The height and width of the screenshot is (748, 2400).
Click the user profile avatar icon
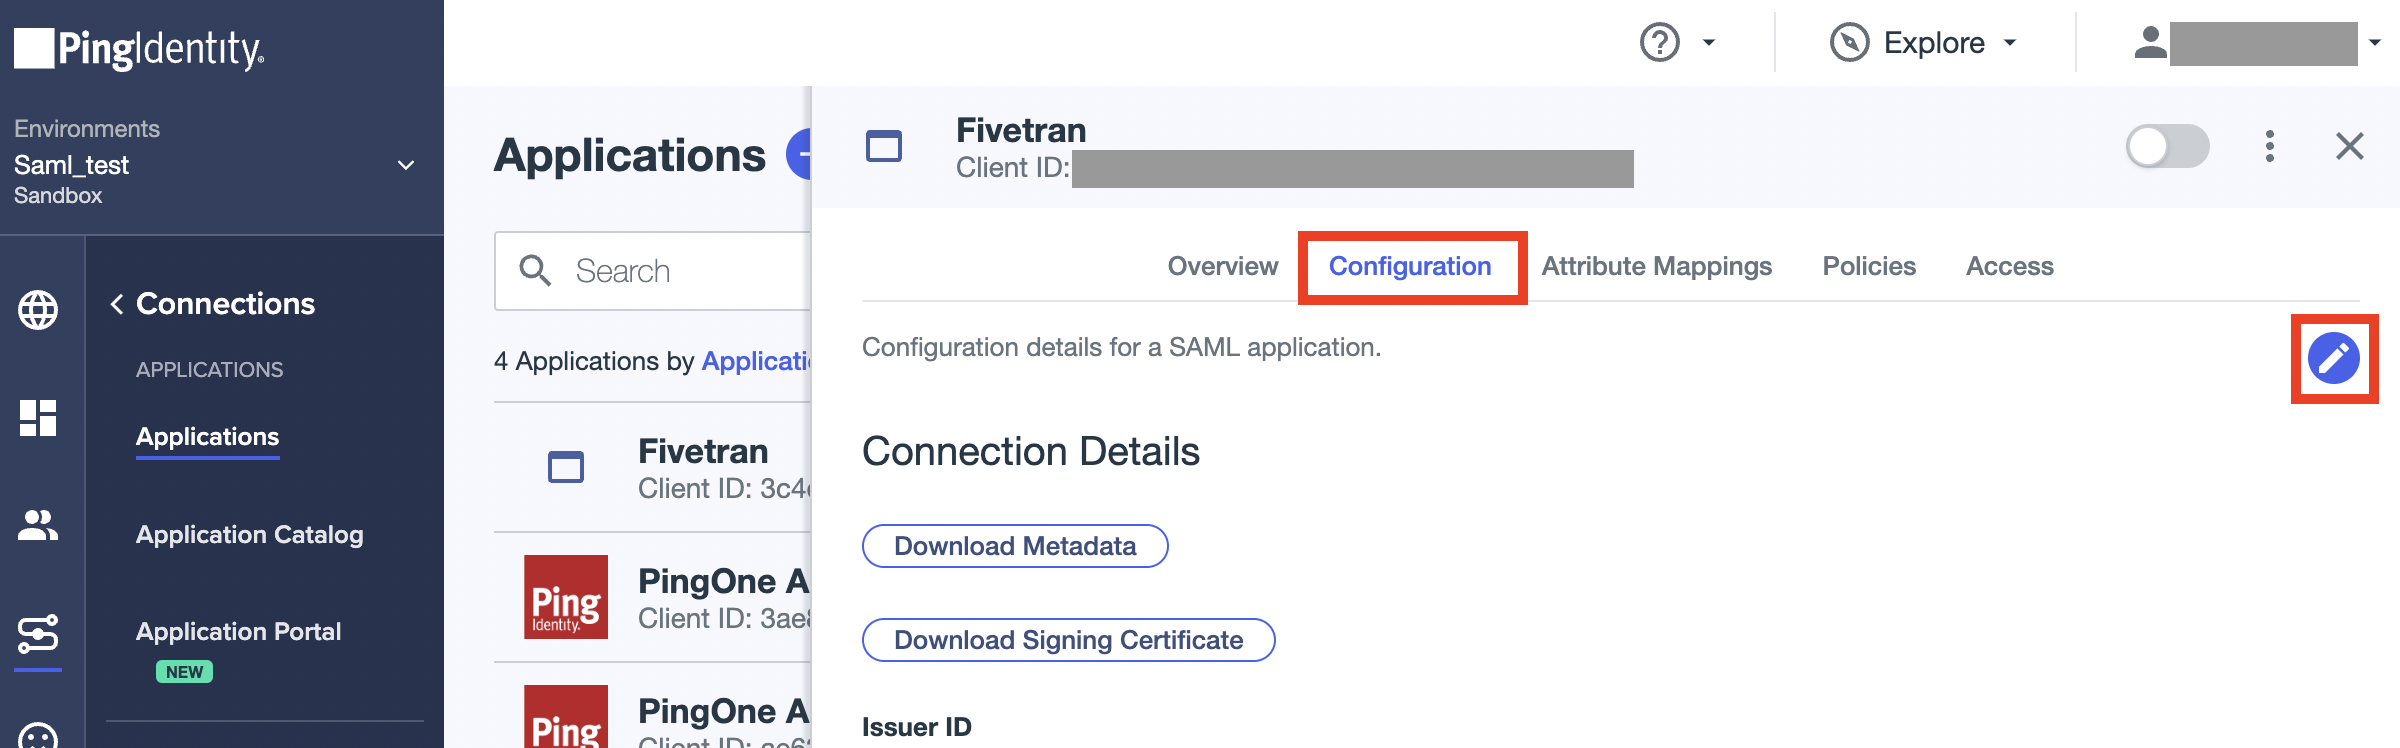coord(2150,42)
